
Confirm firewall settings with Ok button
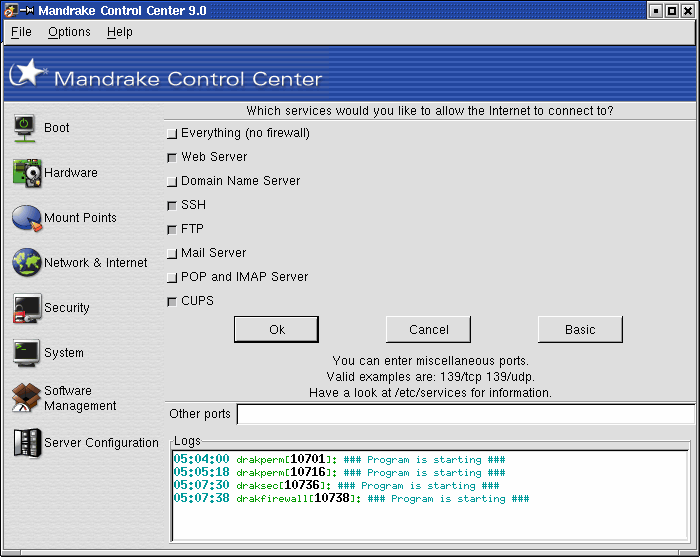(x=276, y=329)
